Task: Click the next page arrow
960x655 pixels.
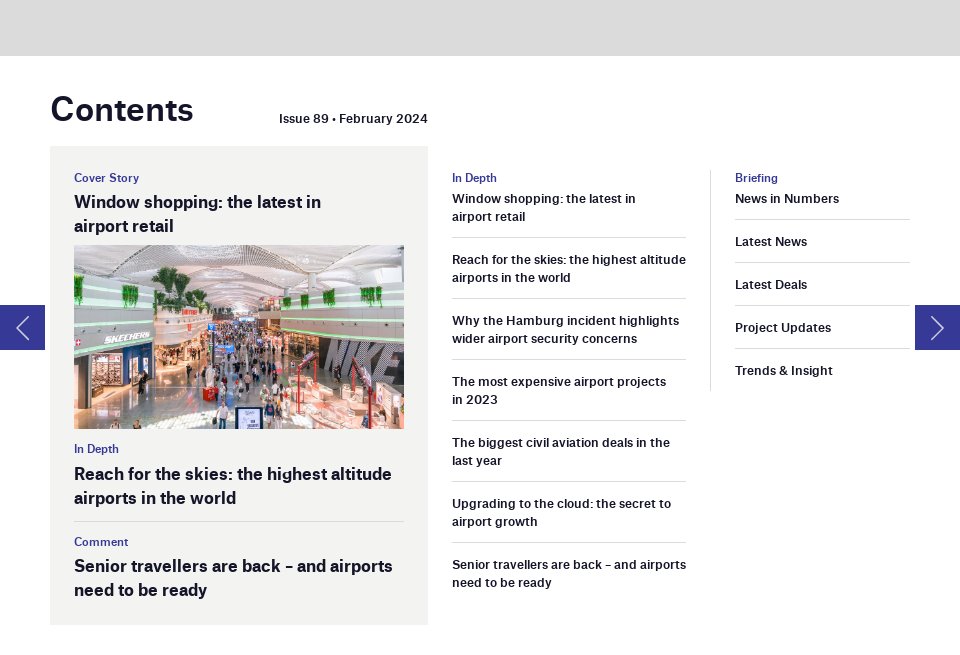Action: [937, 327]
